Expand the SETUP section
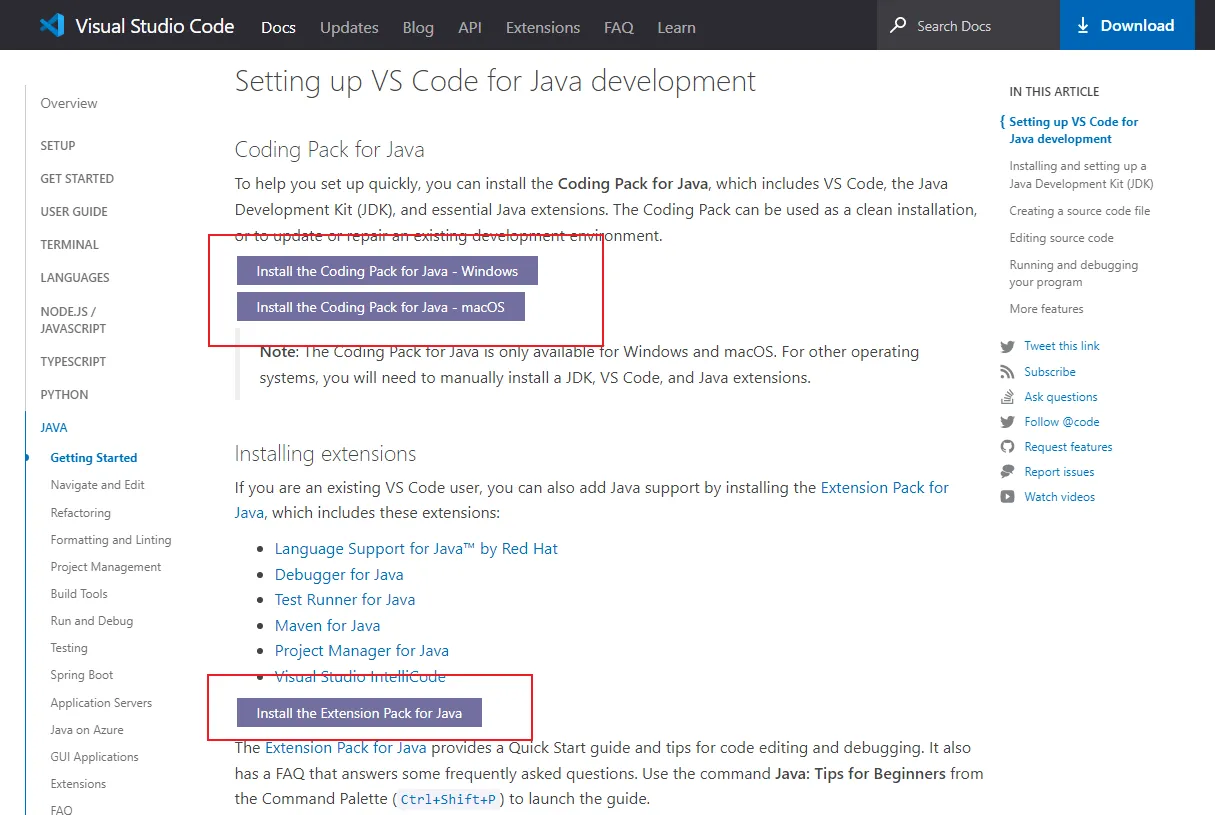1215x815 pixels. [58, 145]
